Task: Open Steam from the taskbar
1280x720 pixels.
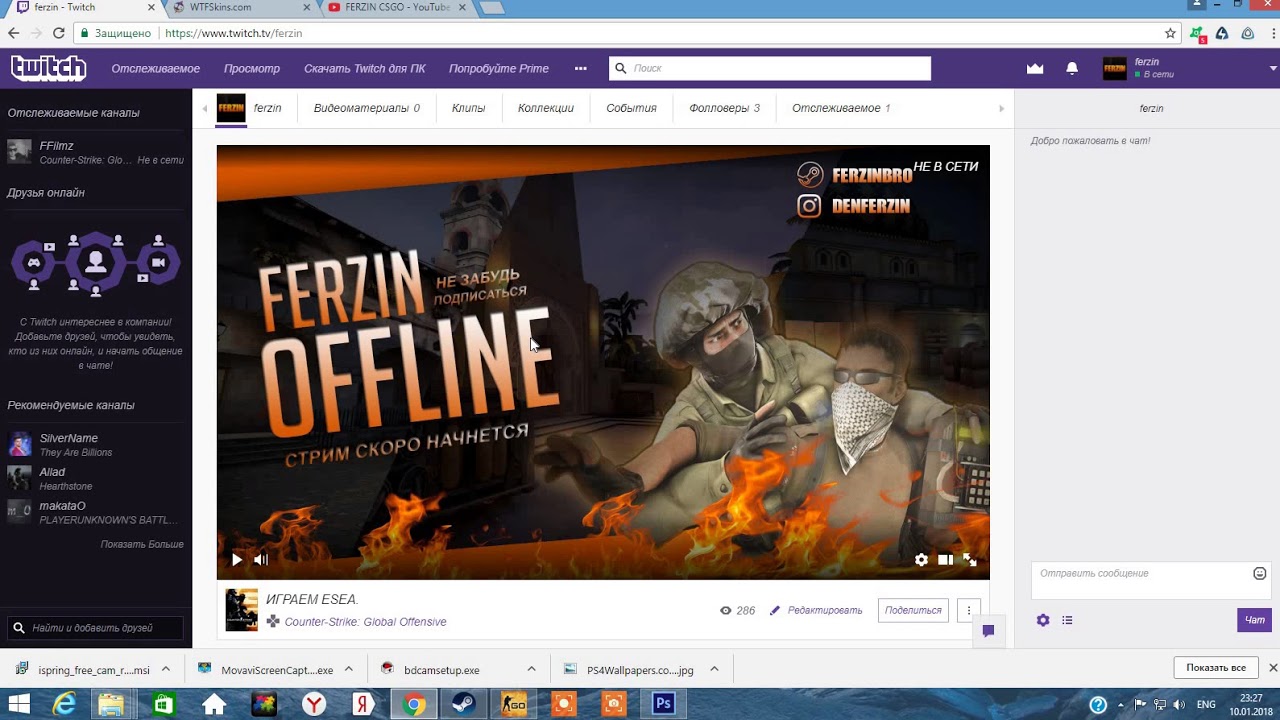Action: point(463,704)
